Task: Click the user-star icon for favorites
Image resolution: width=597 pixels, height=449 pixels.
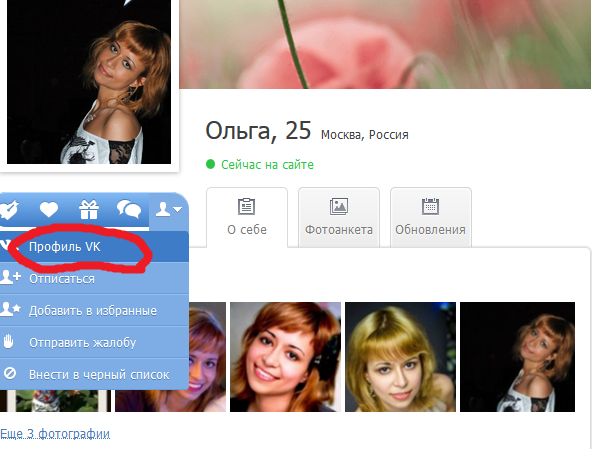Action: pyautogui.click(x=10, y=309)
